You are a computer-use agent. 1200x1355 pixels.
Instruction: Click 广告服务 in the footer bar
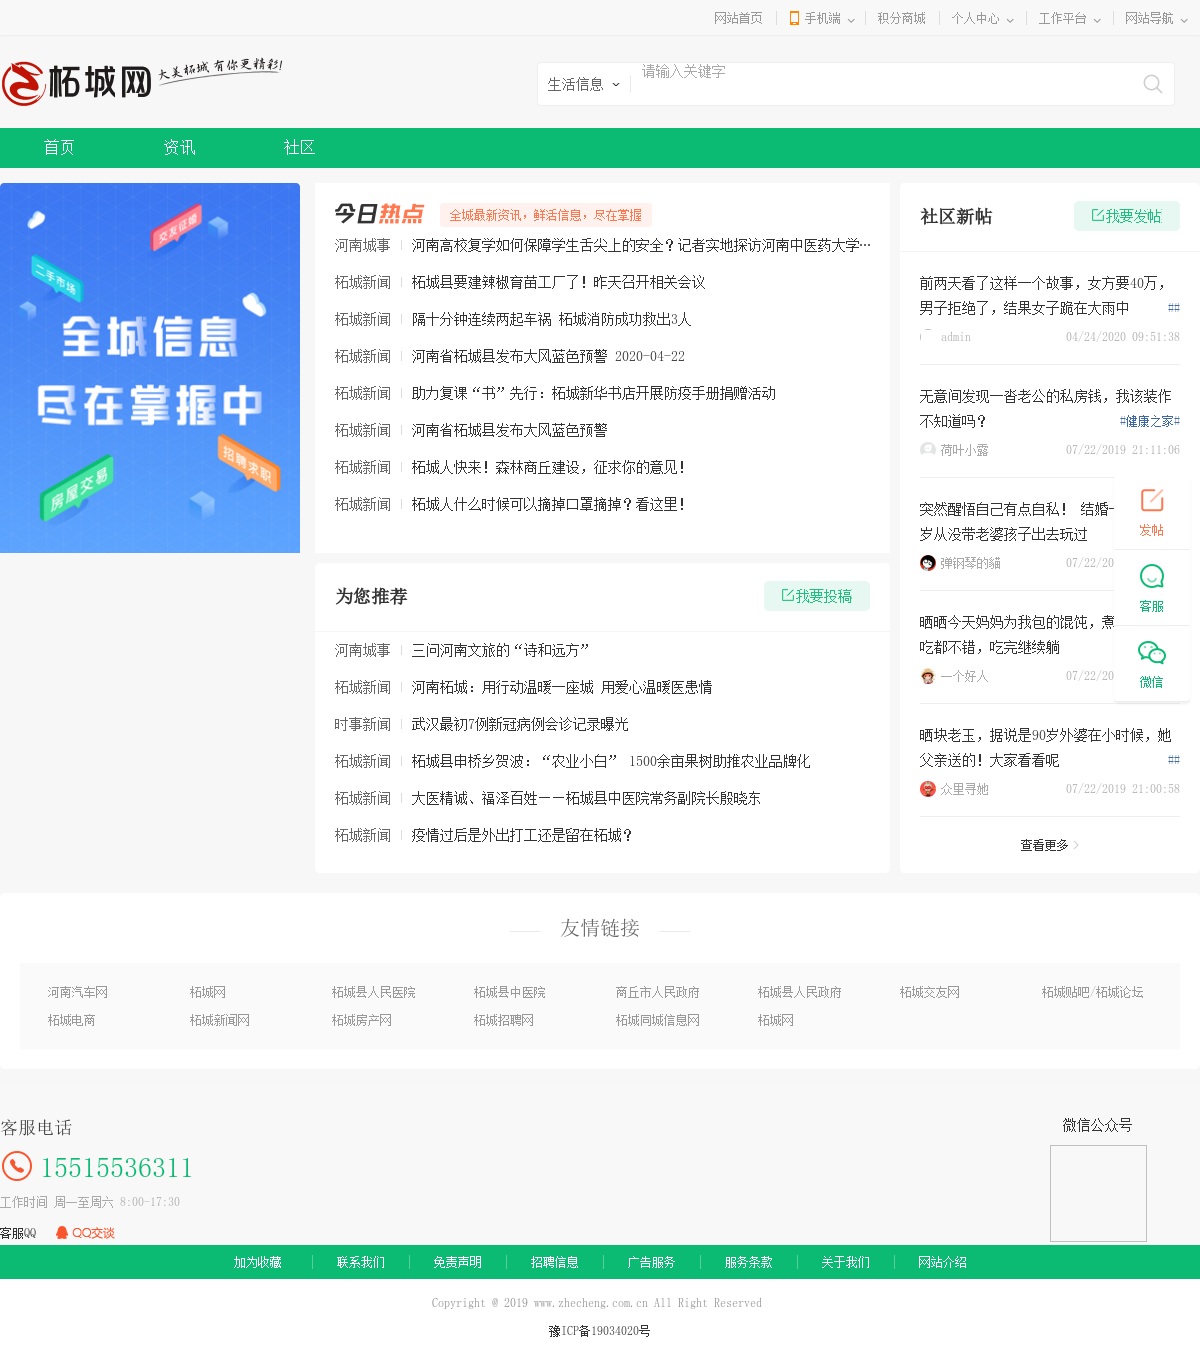pyautogui.click(x=651, y=1262)
